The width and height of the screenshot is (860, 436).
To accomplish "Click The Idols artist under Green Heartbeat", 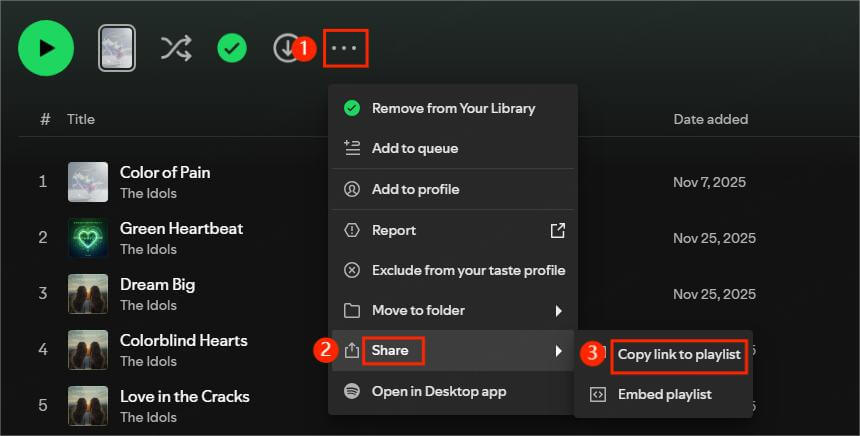I will (x=149, y=249).
